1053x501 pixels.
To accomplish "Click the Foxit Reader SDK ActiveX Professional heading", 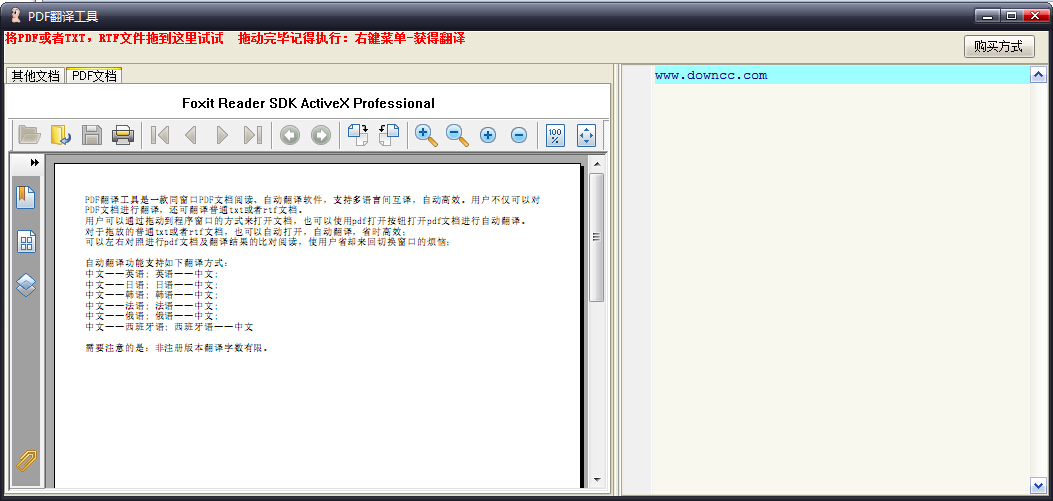I will coord(308,103).
